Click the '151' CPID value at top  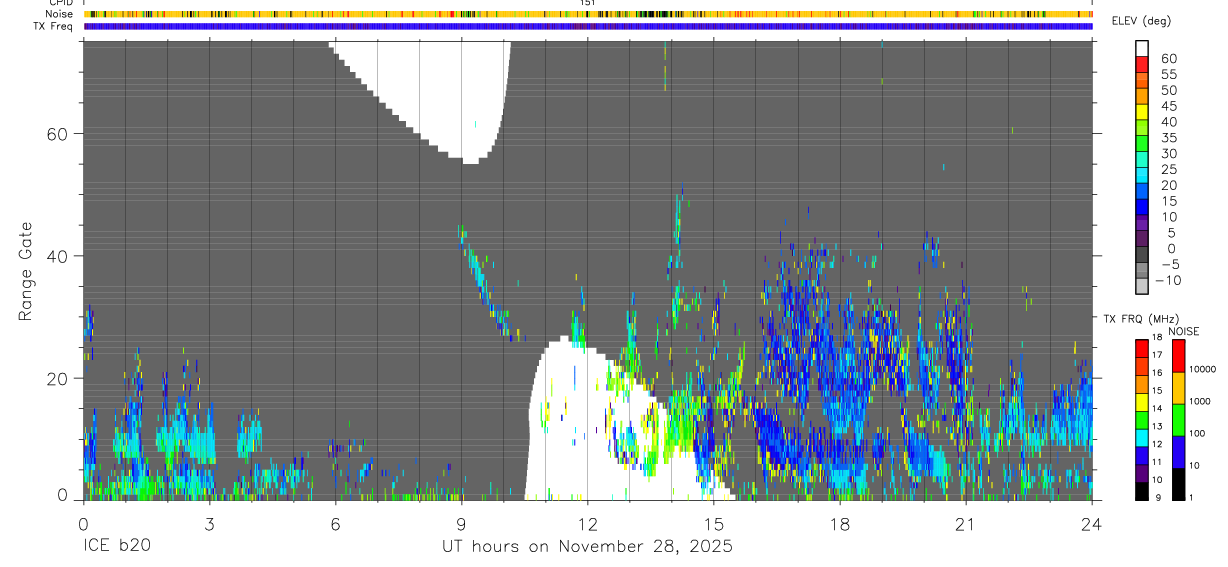(x=588, y=3)
